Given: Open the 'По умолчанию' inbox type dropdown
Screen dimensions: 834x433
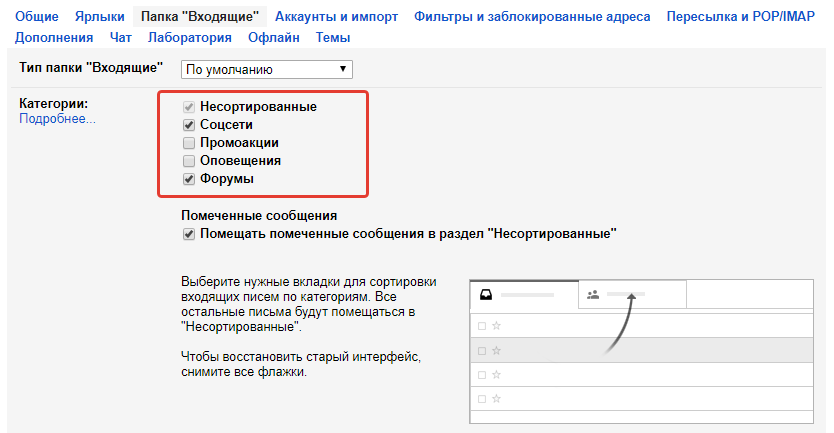Looking at the screenshot, I should click(267, 70).
